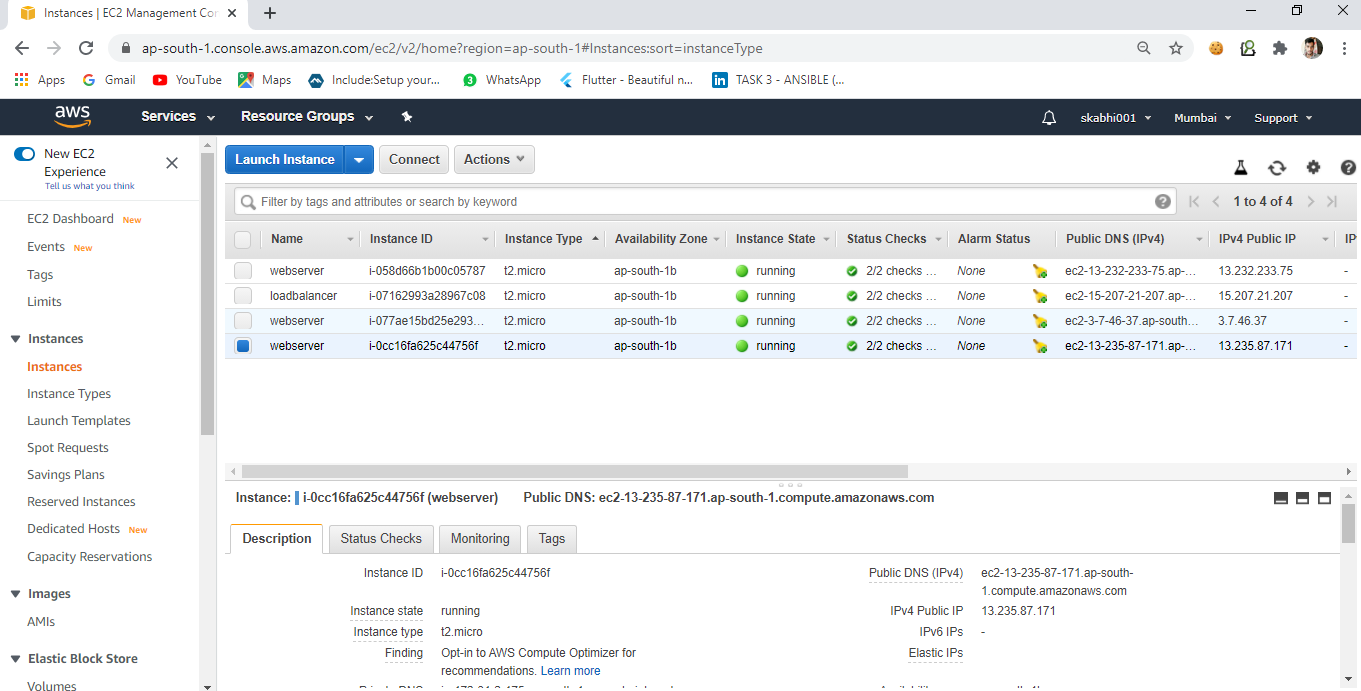This screenshot has height=691, width=1361.
Task: Click the pin favorites icon next to Resource Groups
Action: 406,117
